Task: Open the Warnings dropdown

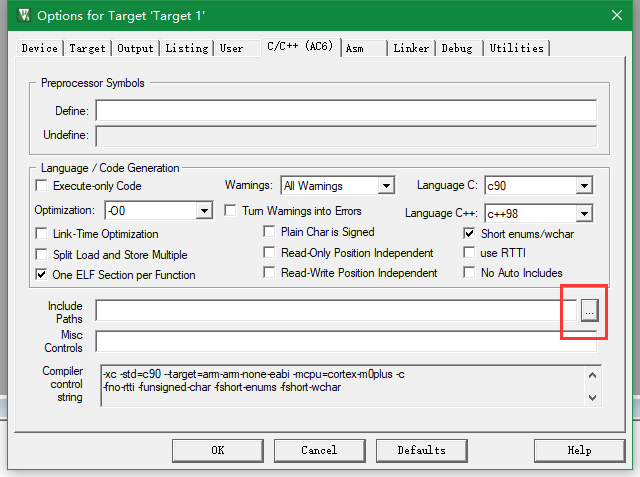Action: coord(386,186)
